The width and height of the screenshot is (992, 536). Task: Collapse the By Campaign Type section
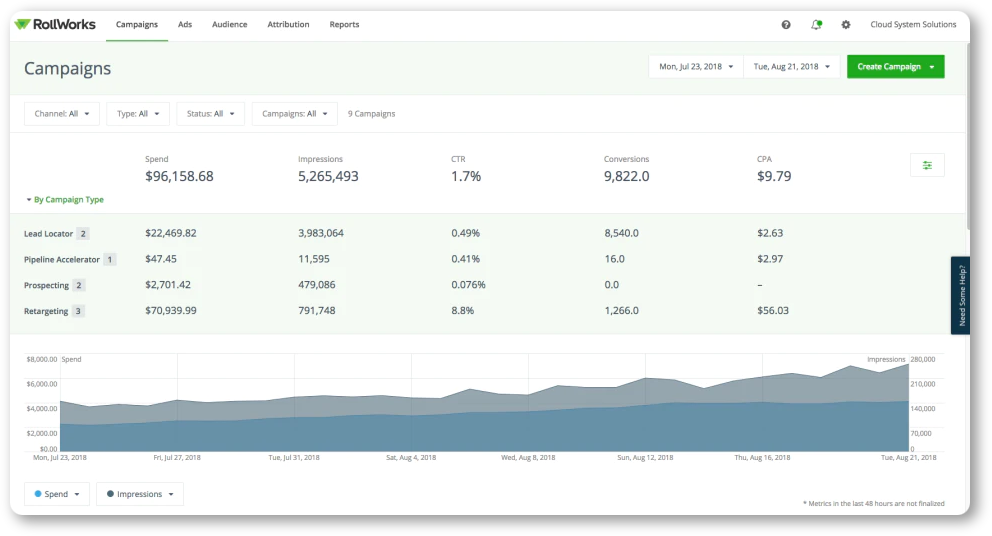click(x=65, y=199)
